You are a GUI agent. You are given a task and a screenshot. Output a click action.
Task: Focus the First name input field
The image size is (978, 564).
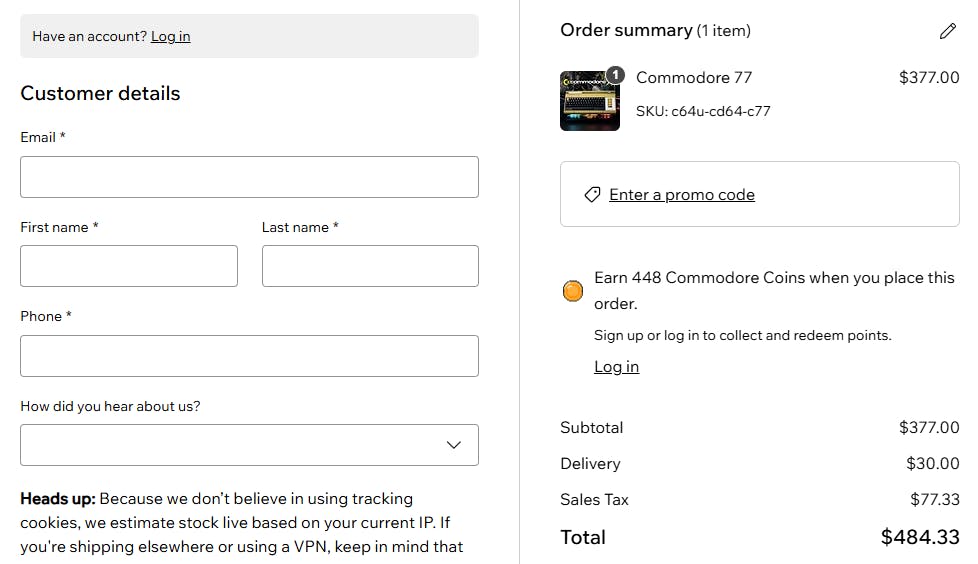point(129,266)
